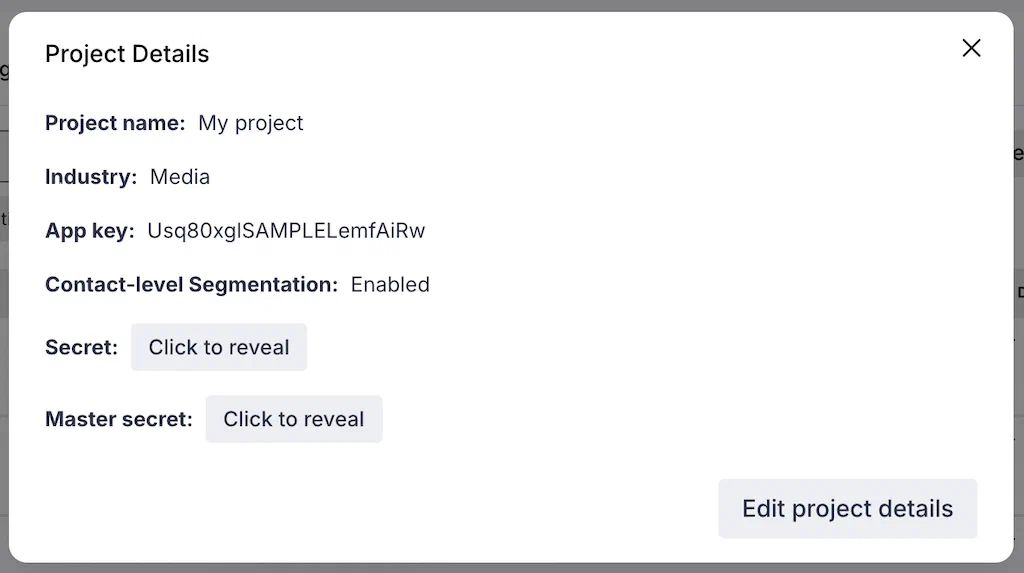Image resolution: width=1024 pixels, height=573 pixels.
Task: Click the Master secret field label
Action: pos(119,420)
